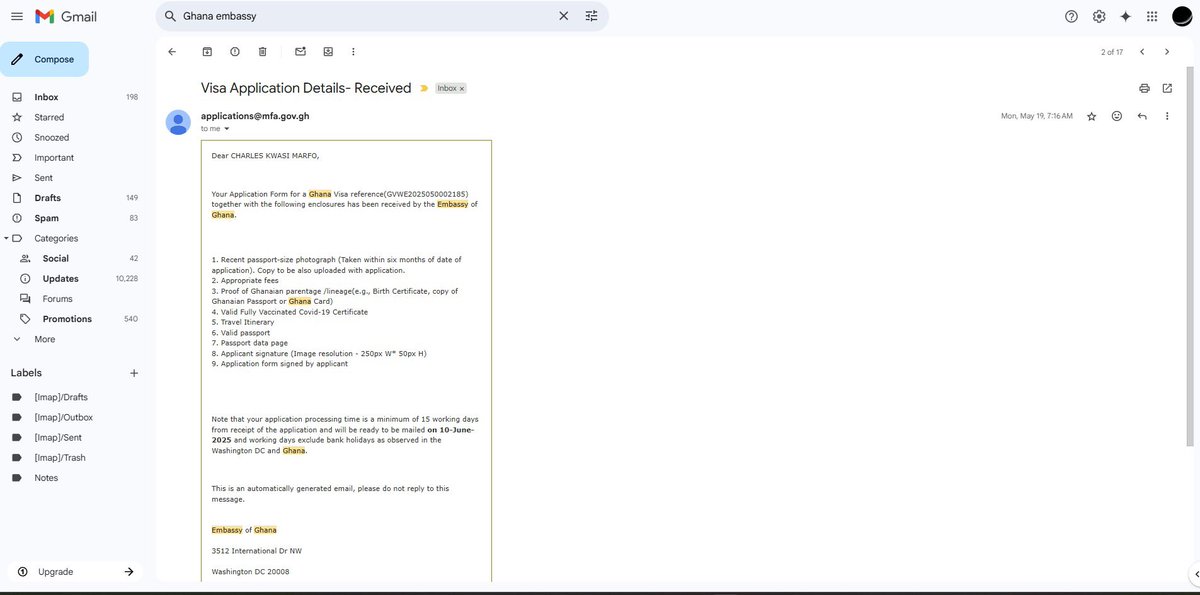Screen dimensions: 1200x595
Task: Open email in a new window
Action: [x=1167, y=88]
